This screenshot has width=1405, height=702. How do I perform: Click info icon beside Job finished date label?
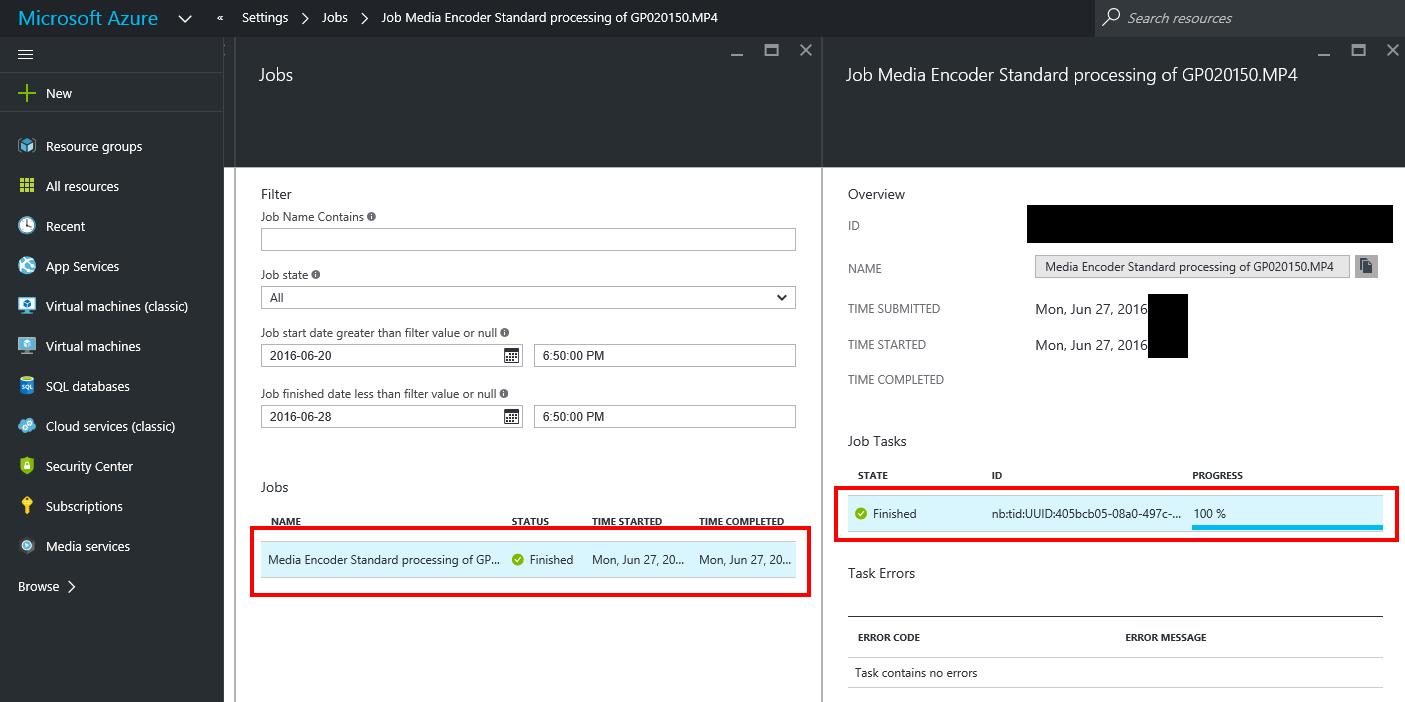504,393
